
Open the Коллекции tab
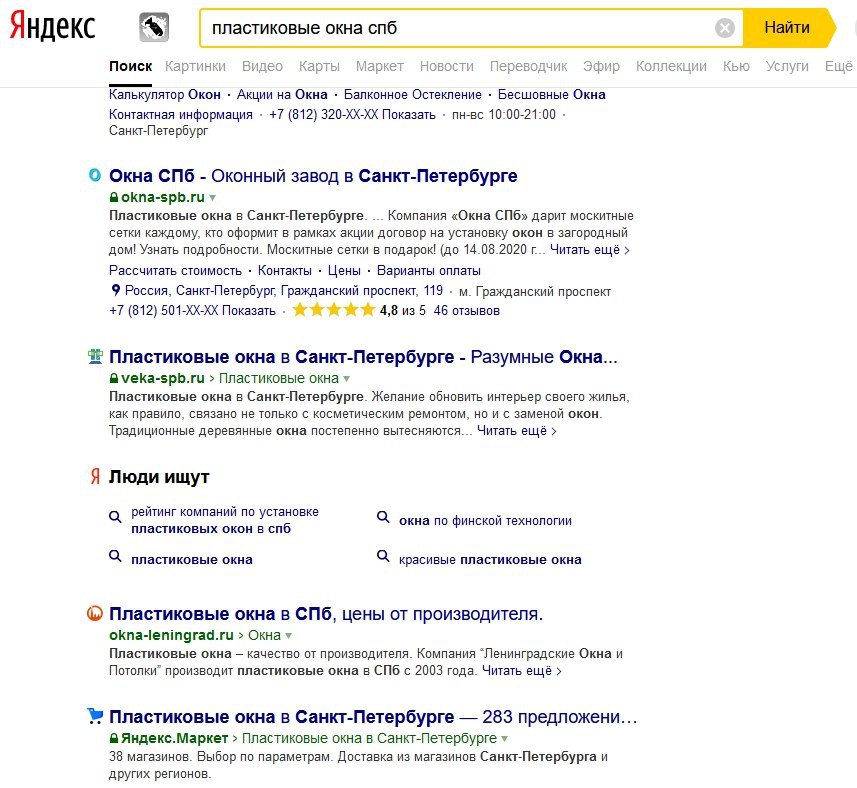[671, 66]
